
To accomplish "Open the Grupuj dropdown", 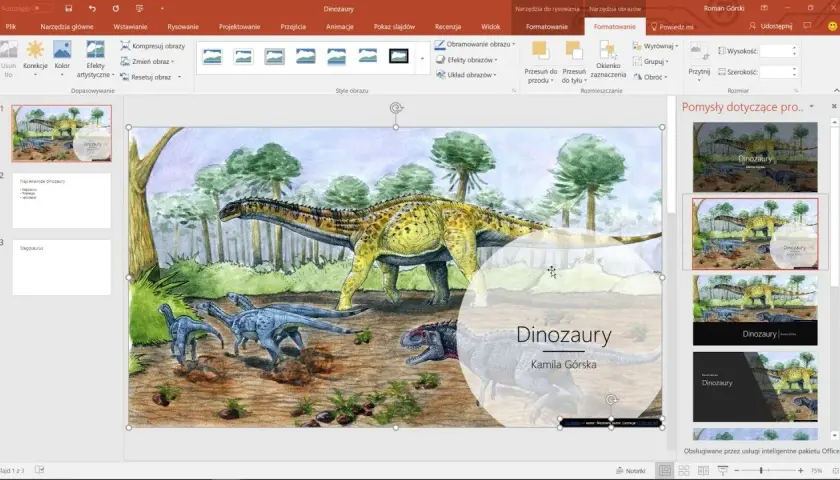I will [651, 62].
